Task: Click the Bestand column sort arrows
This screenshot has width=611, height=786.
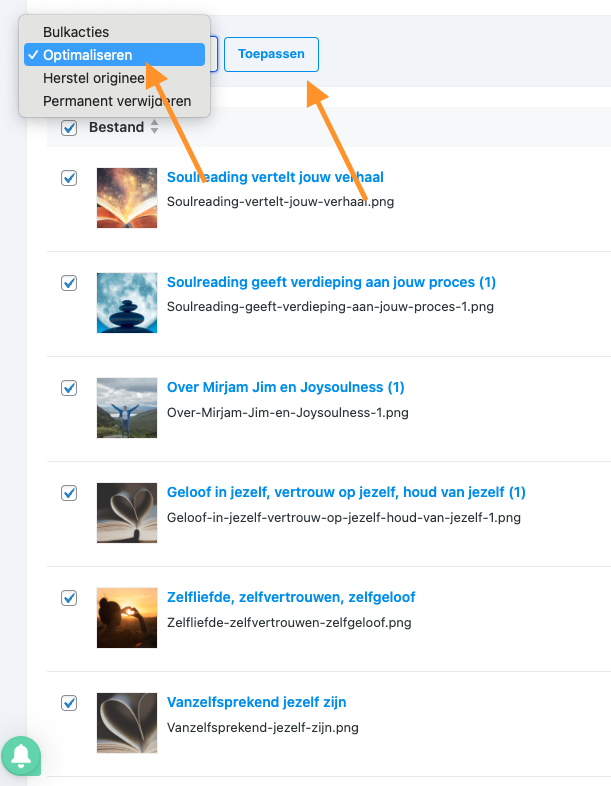Action: click(154, 127)
